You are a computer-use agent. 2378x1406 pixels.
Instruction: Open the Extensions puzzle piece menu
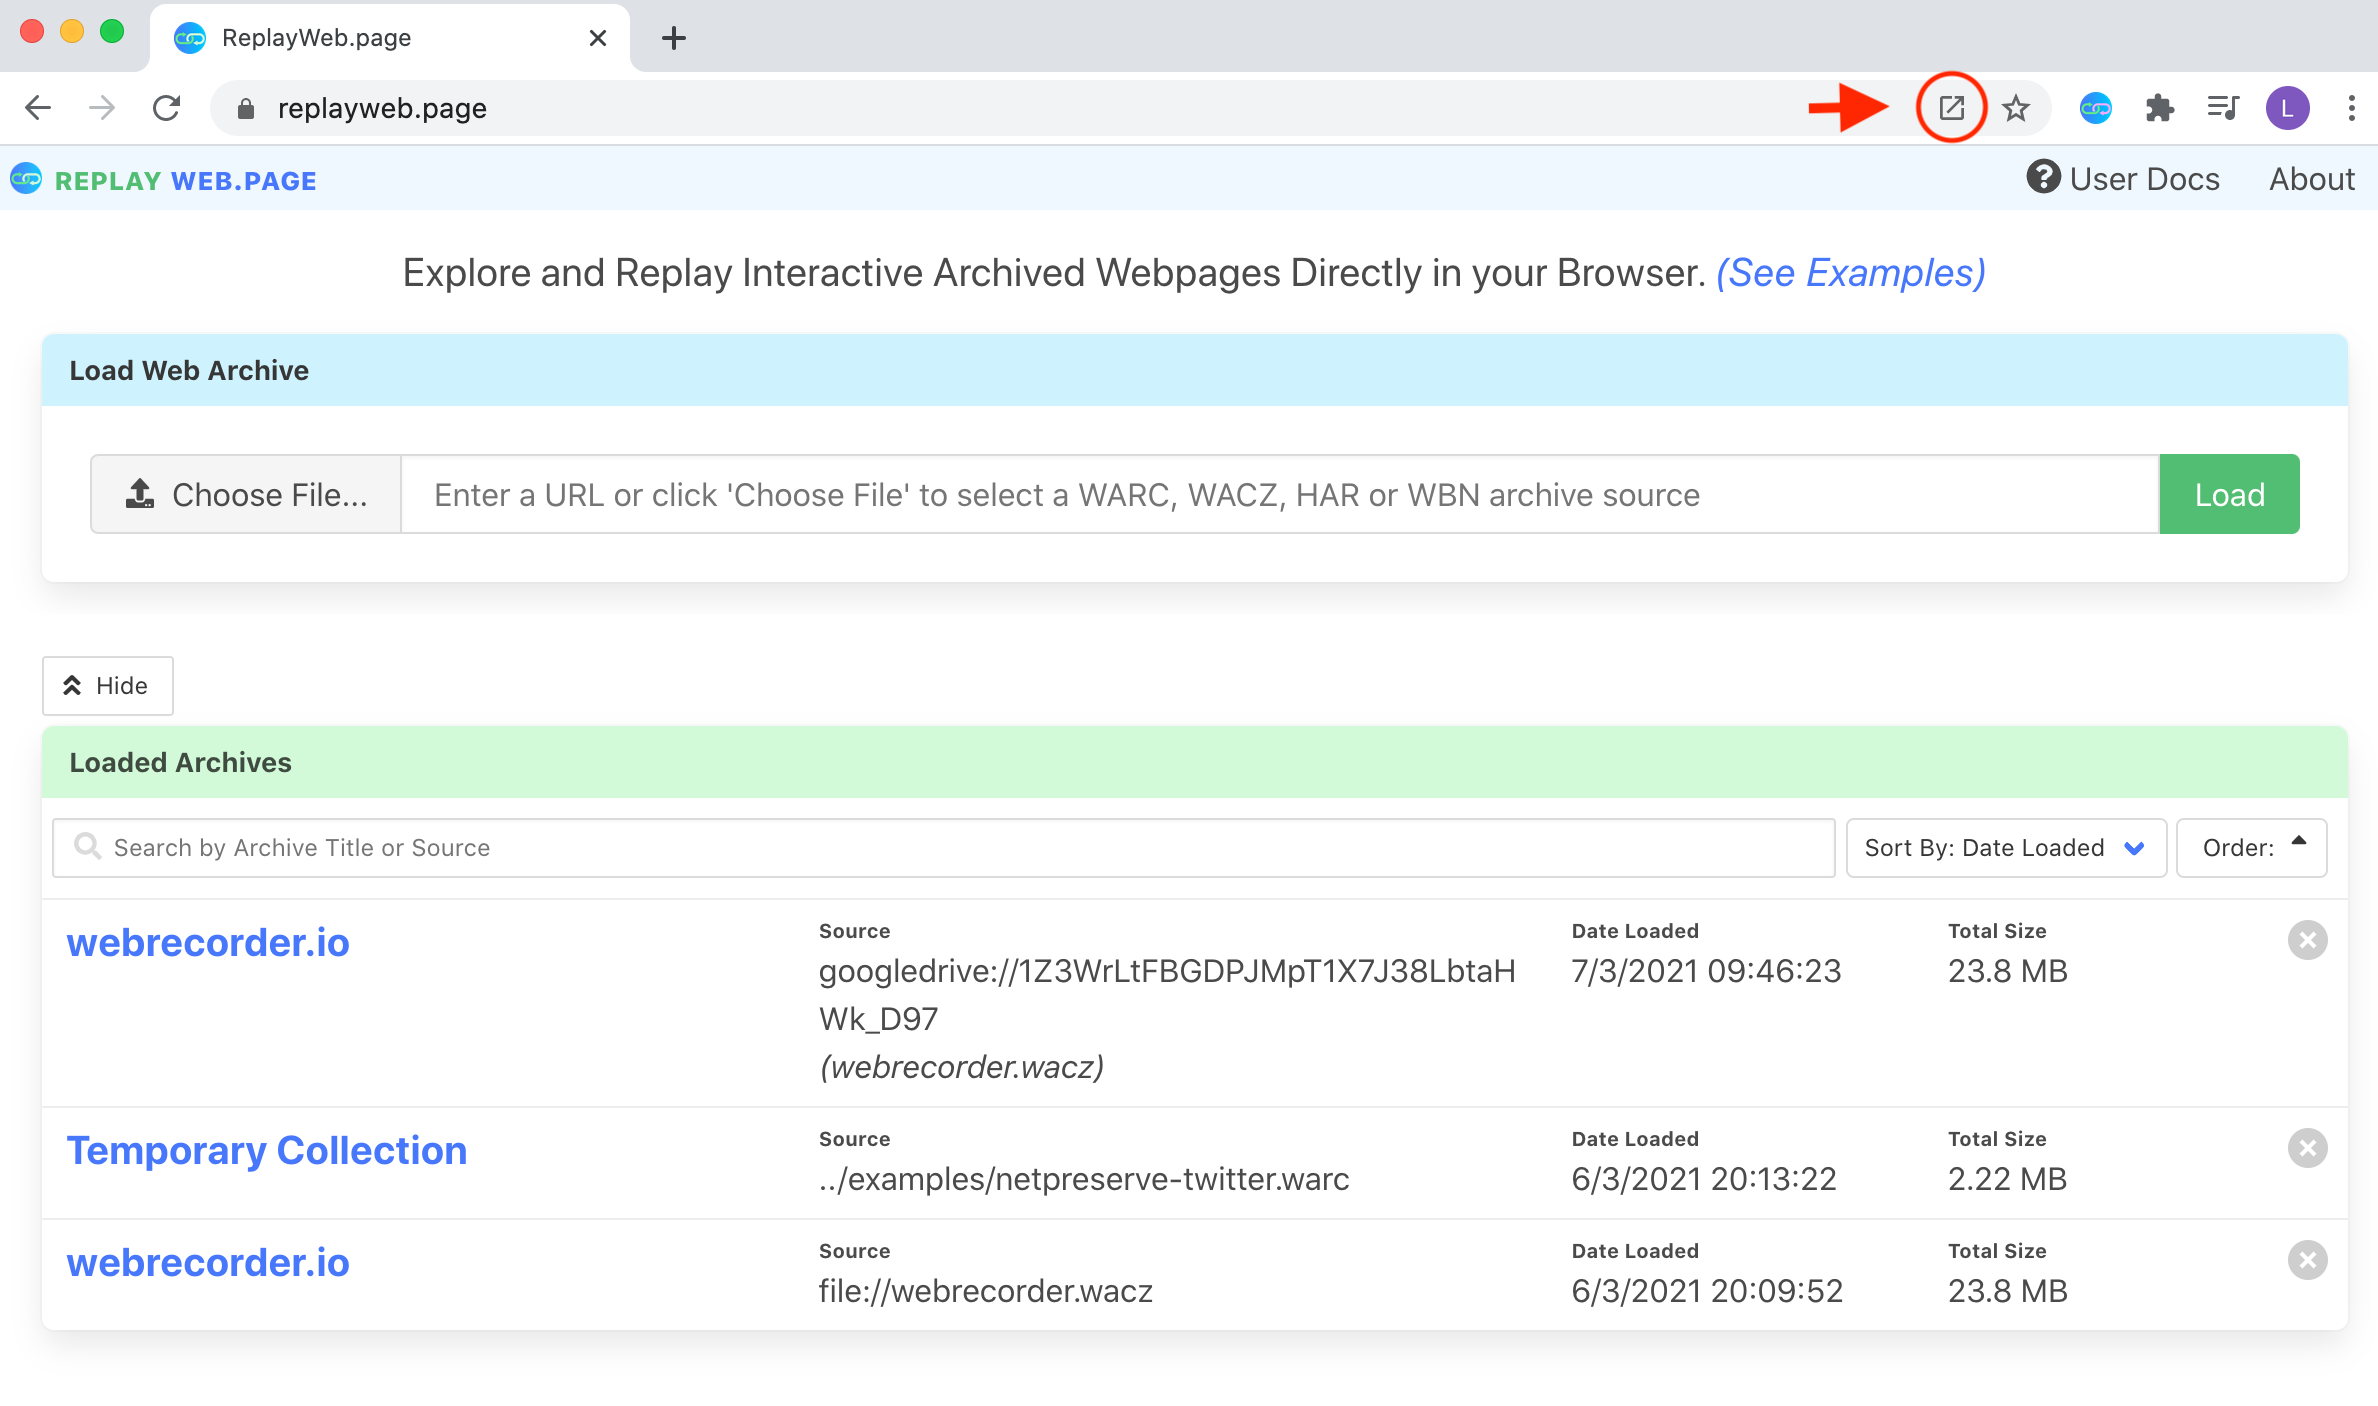click(2159, 108)
